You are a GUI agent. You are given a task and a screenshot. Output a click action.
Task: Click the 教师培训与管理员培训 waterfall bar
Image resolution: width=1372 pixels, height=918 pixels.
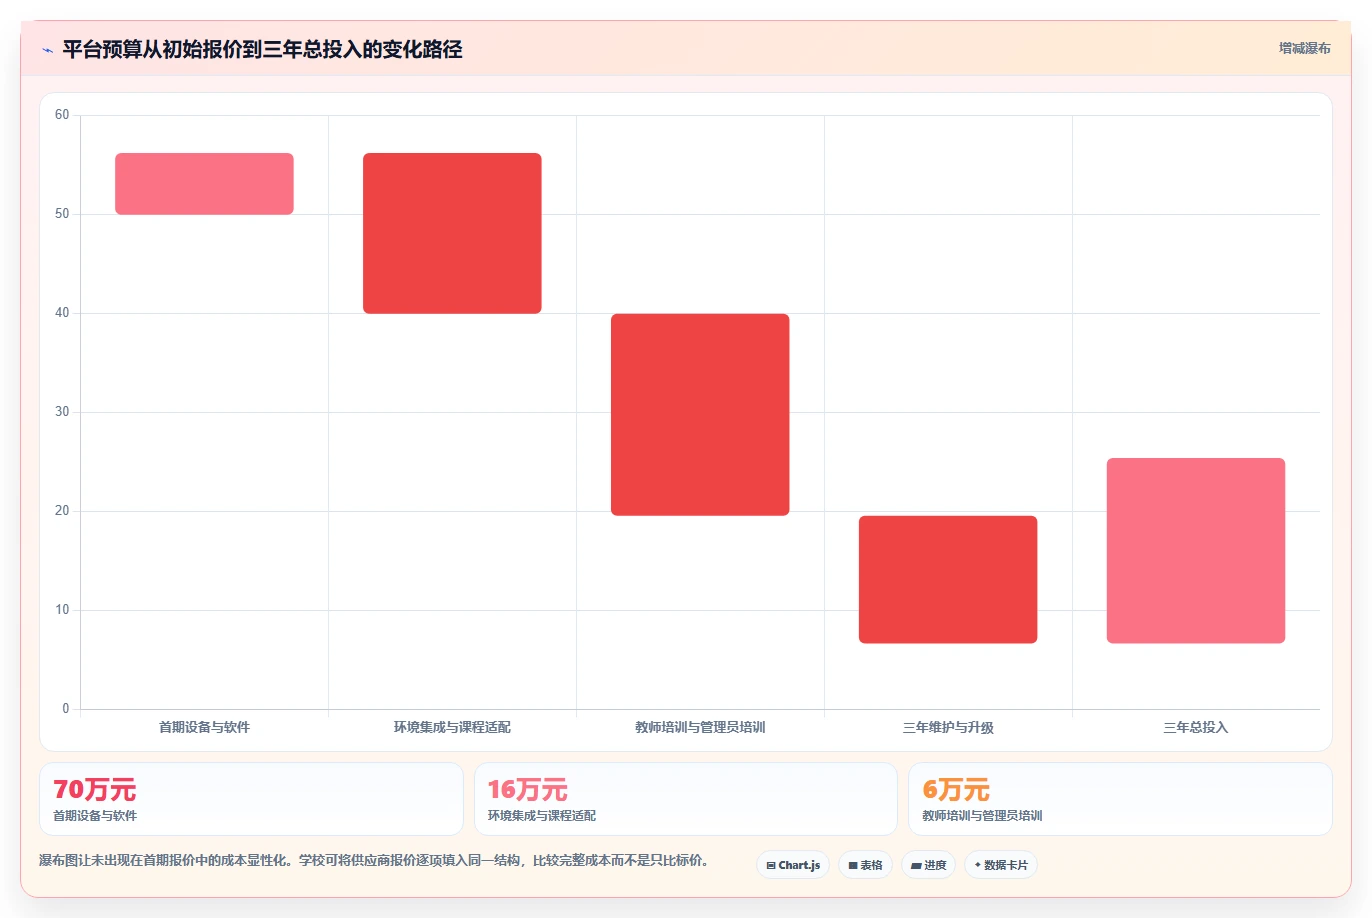coord(700,415)
